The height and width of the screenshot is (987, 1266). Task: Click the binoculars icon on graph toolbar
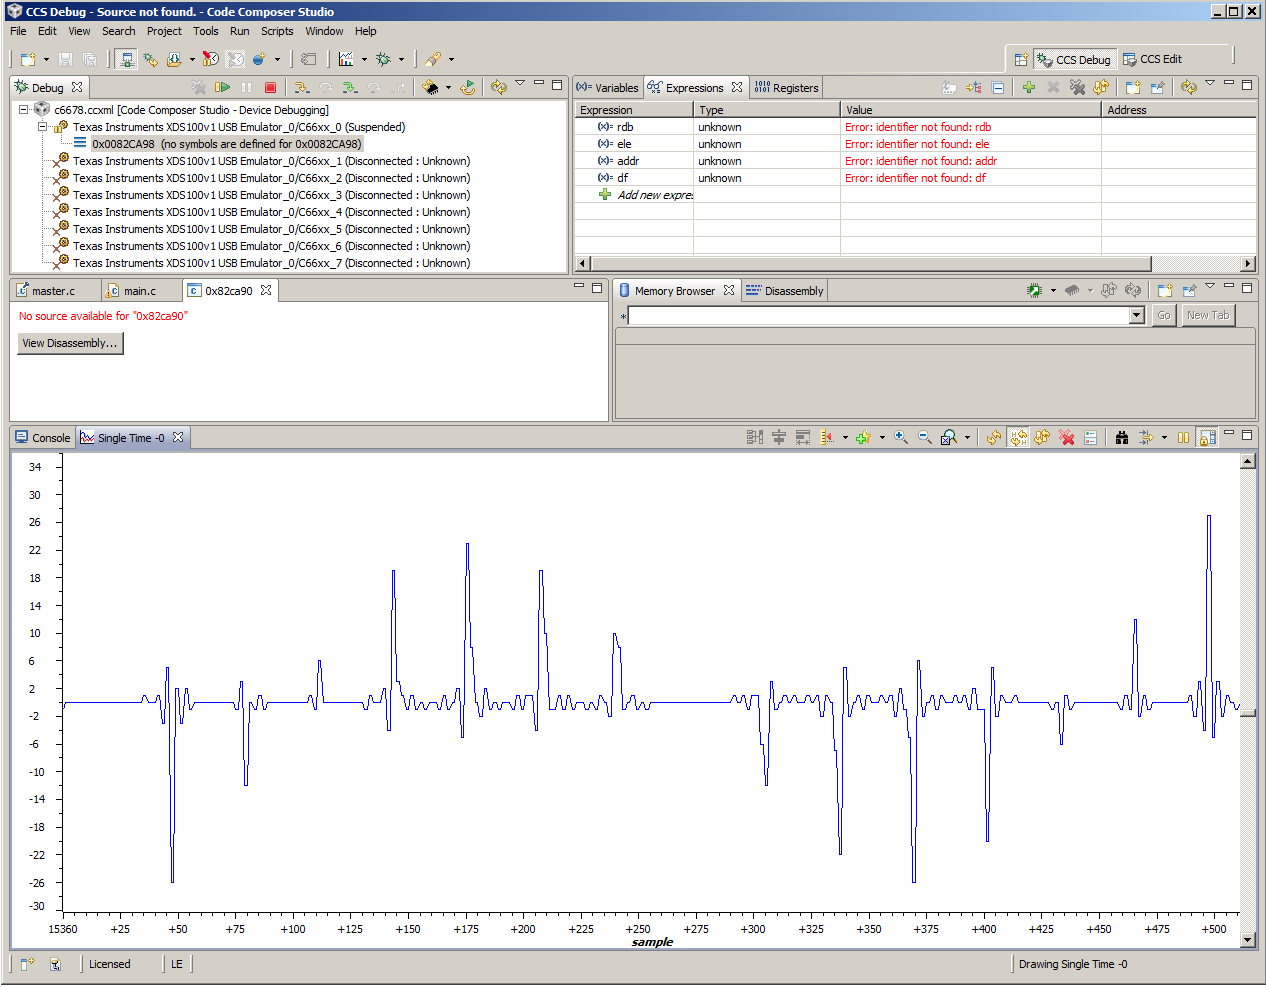1122,438
